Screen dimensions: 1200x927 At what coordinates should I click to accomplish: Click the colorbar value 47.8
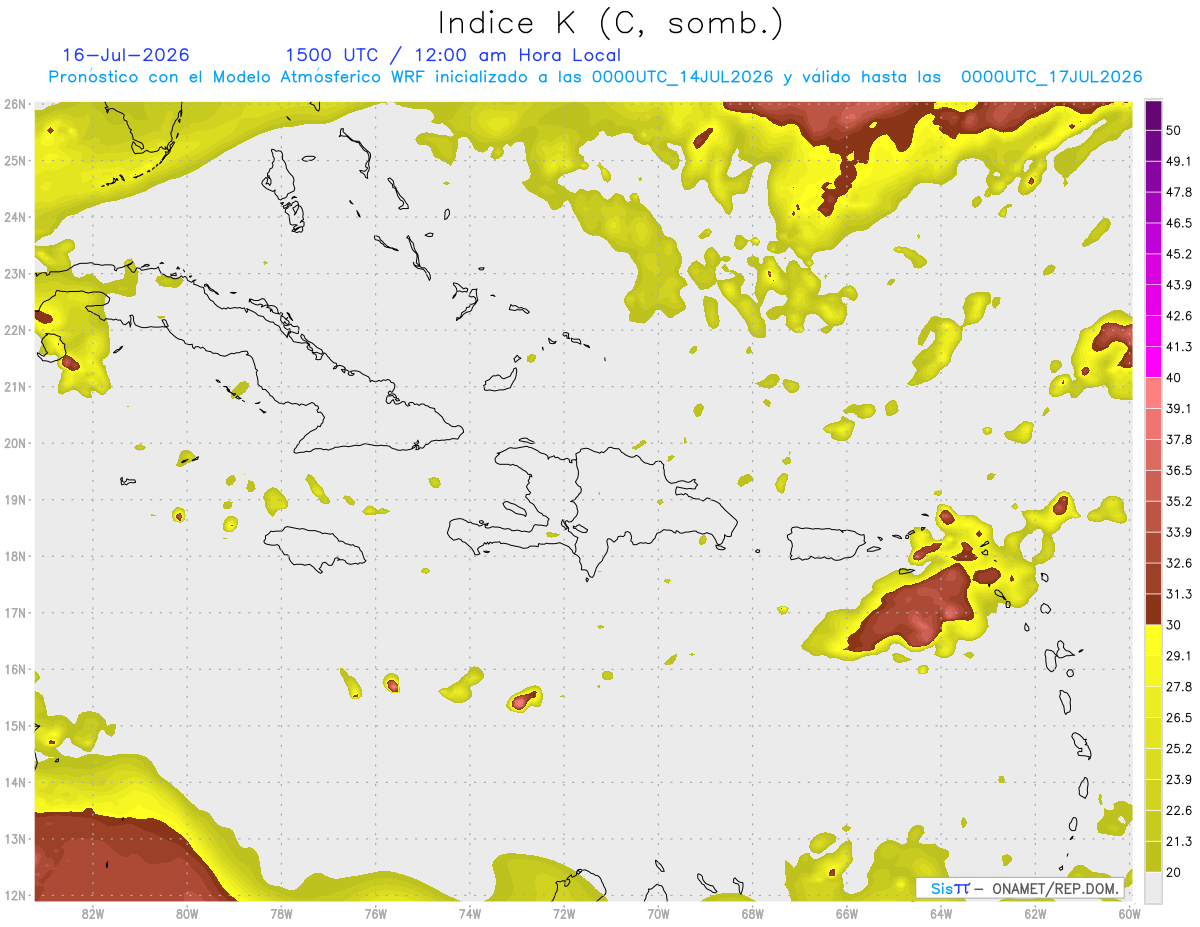coord(1179,192)
